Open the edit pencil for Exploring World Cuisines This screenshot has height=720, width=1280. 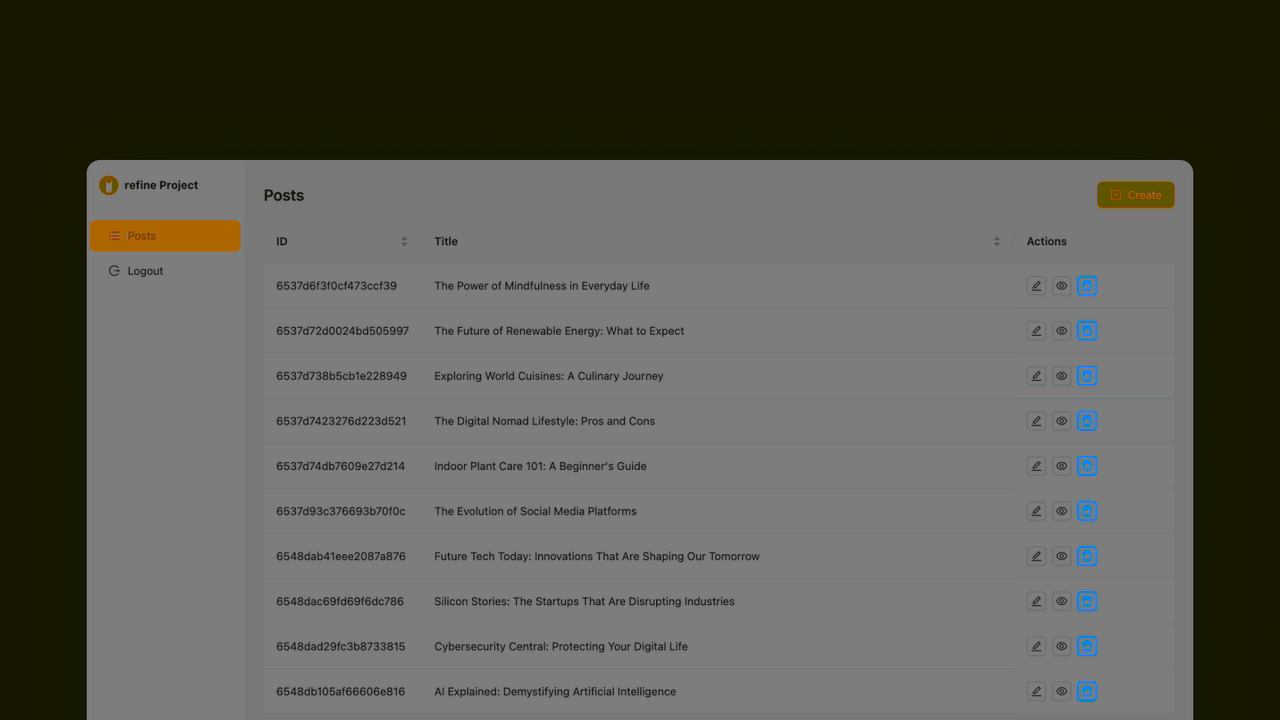tap(1036, 375)
